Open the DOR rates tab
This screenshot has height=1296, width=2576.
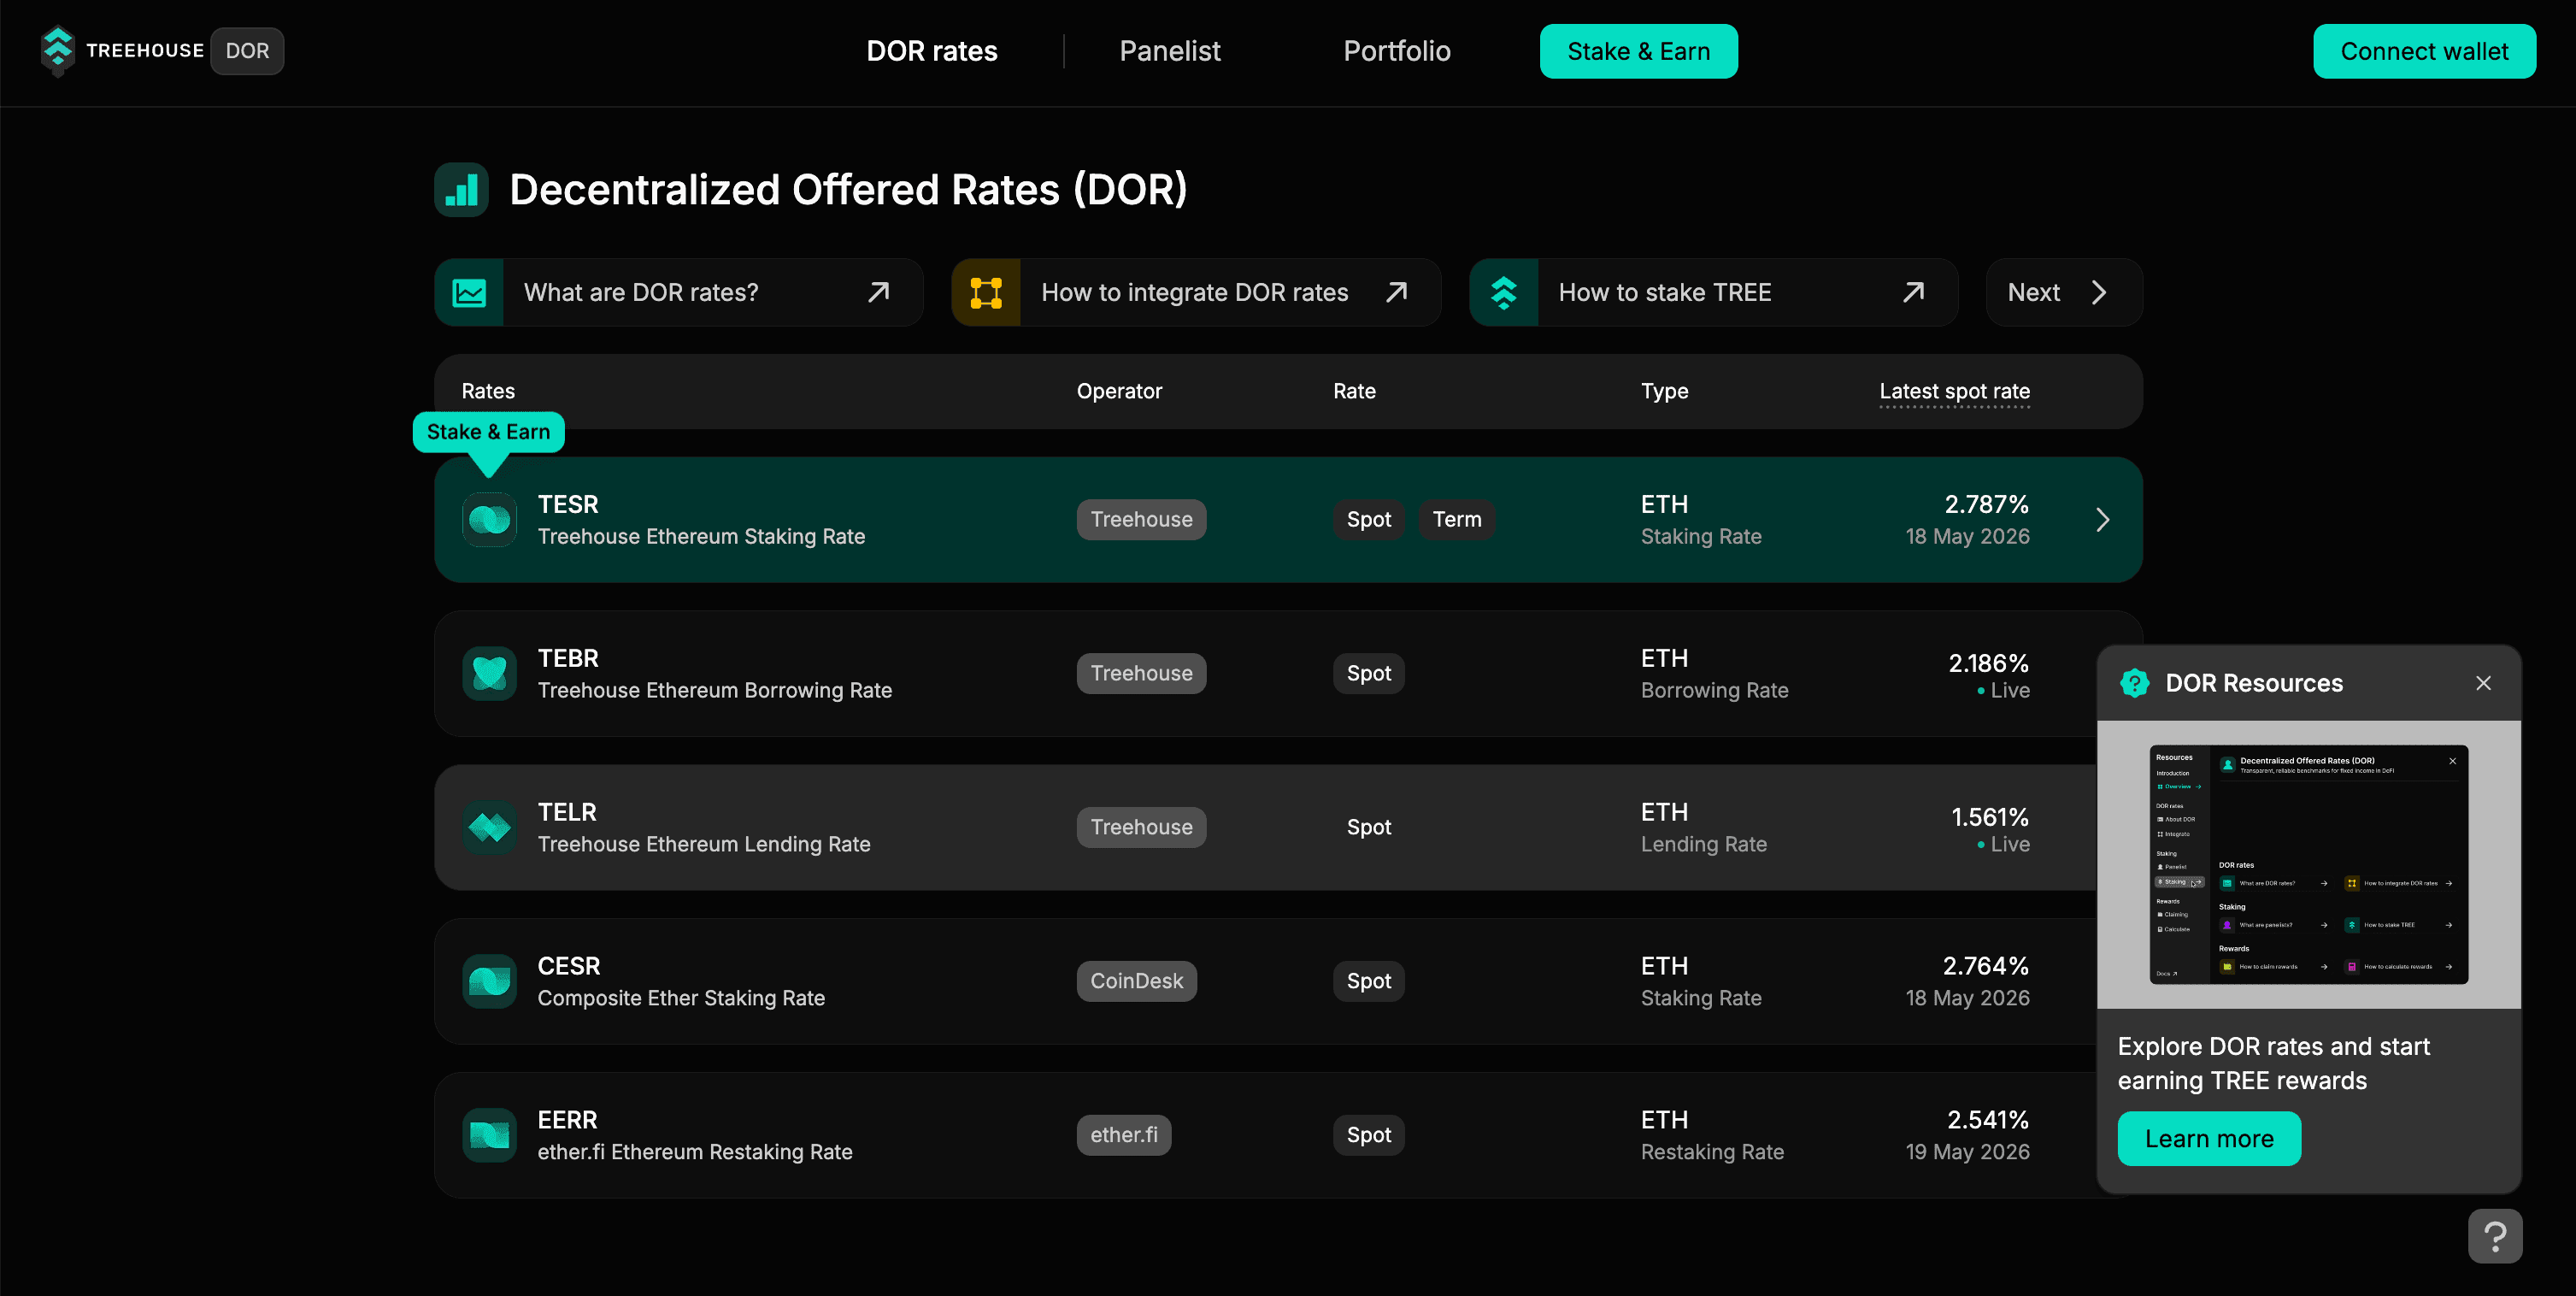pos(931,51)
